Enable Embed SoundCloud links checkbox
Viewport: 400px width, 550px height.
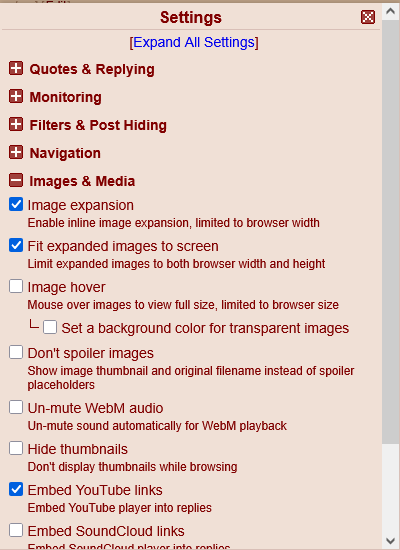tap(16, 530)
